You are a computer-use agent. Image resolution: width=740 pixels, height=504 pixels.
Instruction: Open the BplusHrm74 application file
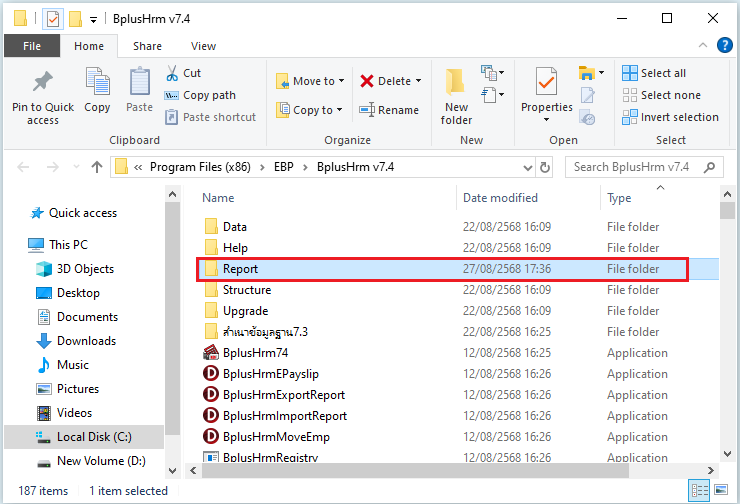255,353
